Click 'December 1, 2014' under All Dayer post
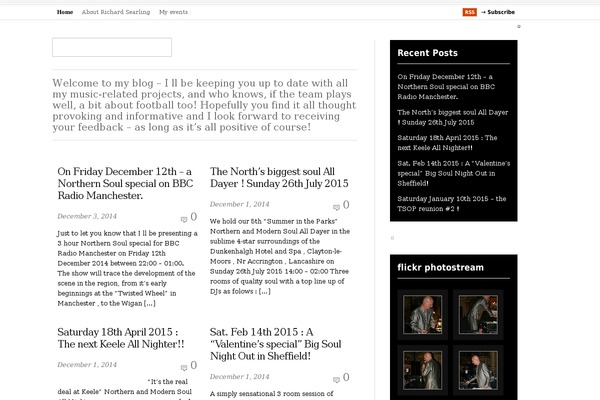This screenshot has height=400, width=600. (x=240, y=204)
